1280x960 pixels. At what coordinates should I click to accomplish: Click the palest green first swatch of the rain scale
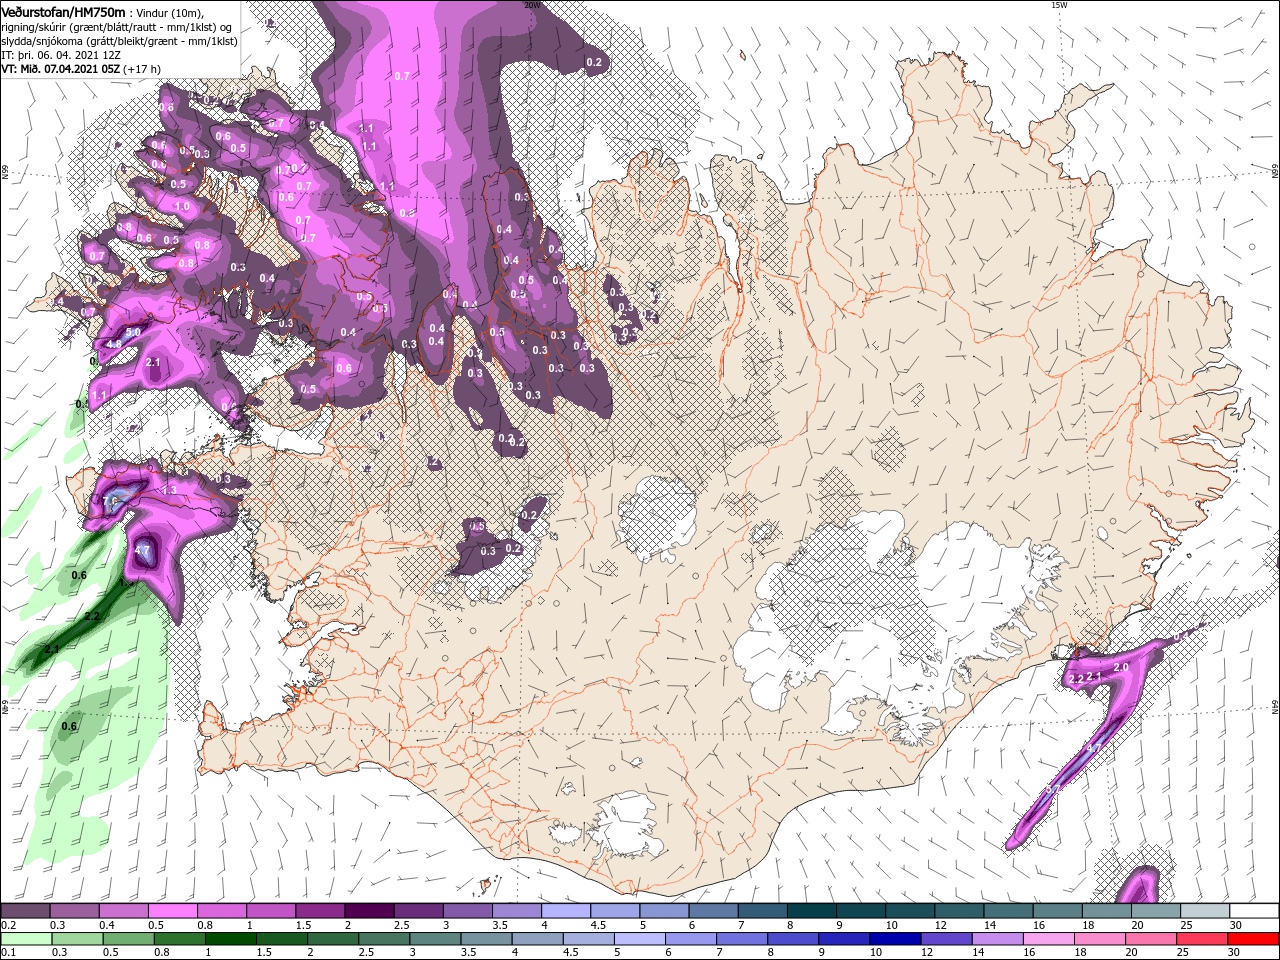click(25, 939)
